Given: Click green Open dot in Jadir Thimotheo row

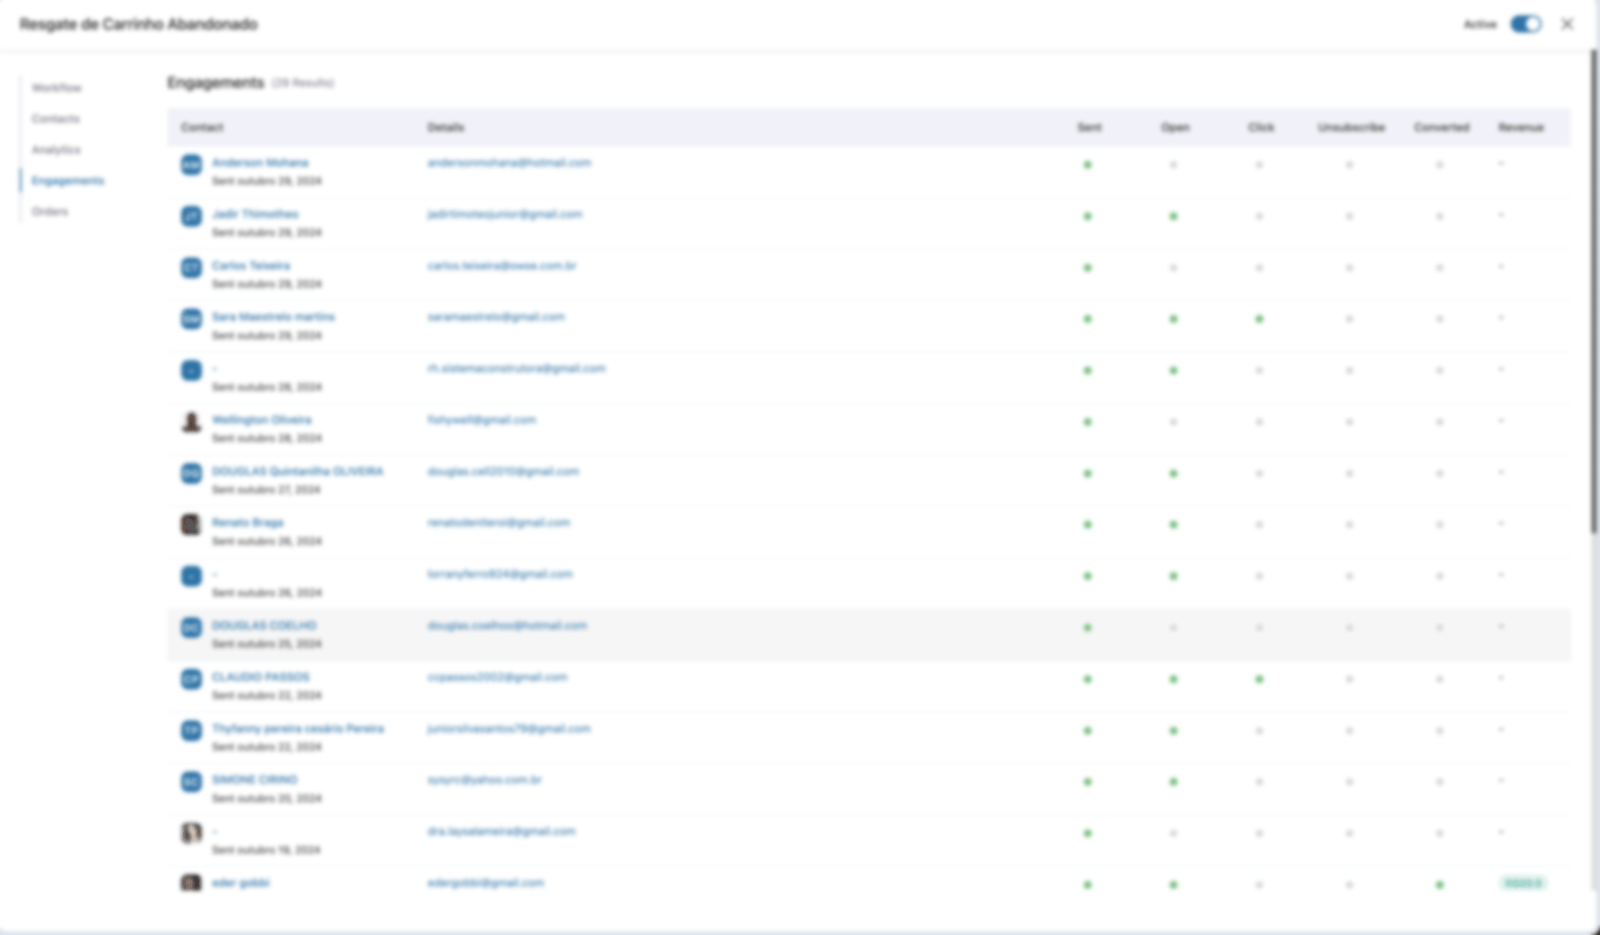Looking at the screenshot, I should 1173,216.
